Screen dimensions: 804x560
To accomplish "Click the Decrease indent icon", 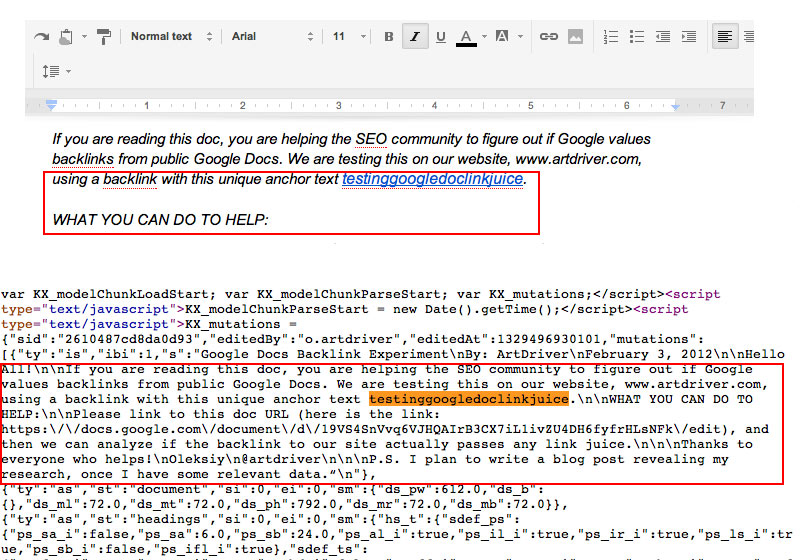I will (x=663, y=36).
